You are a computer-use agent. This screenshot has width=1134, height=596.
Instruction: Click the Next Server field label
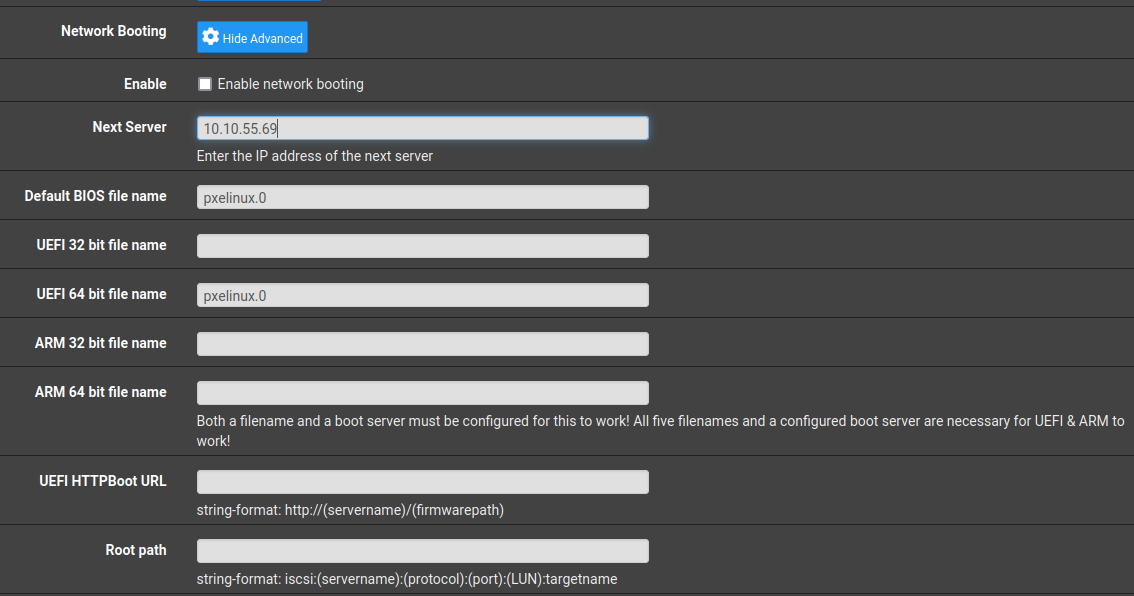(x=129, y=127)
